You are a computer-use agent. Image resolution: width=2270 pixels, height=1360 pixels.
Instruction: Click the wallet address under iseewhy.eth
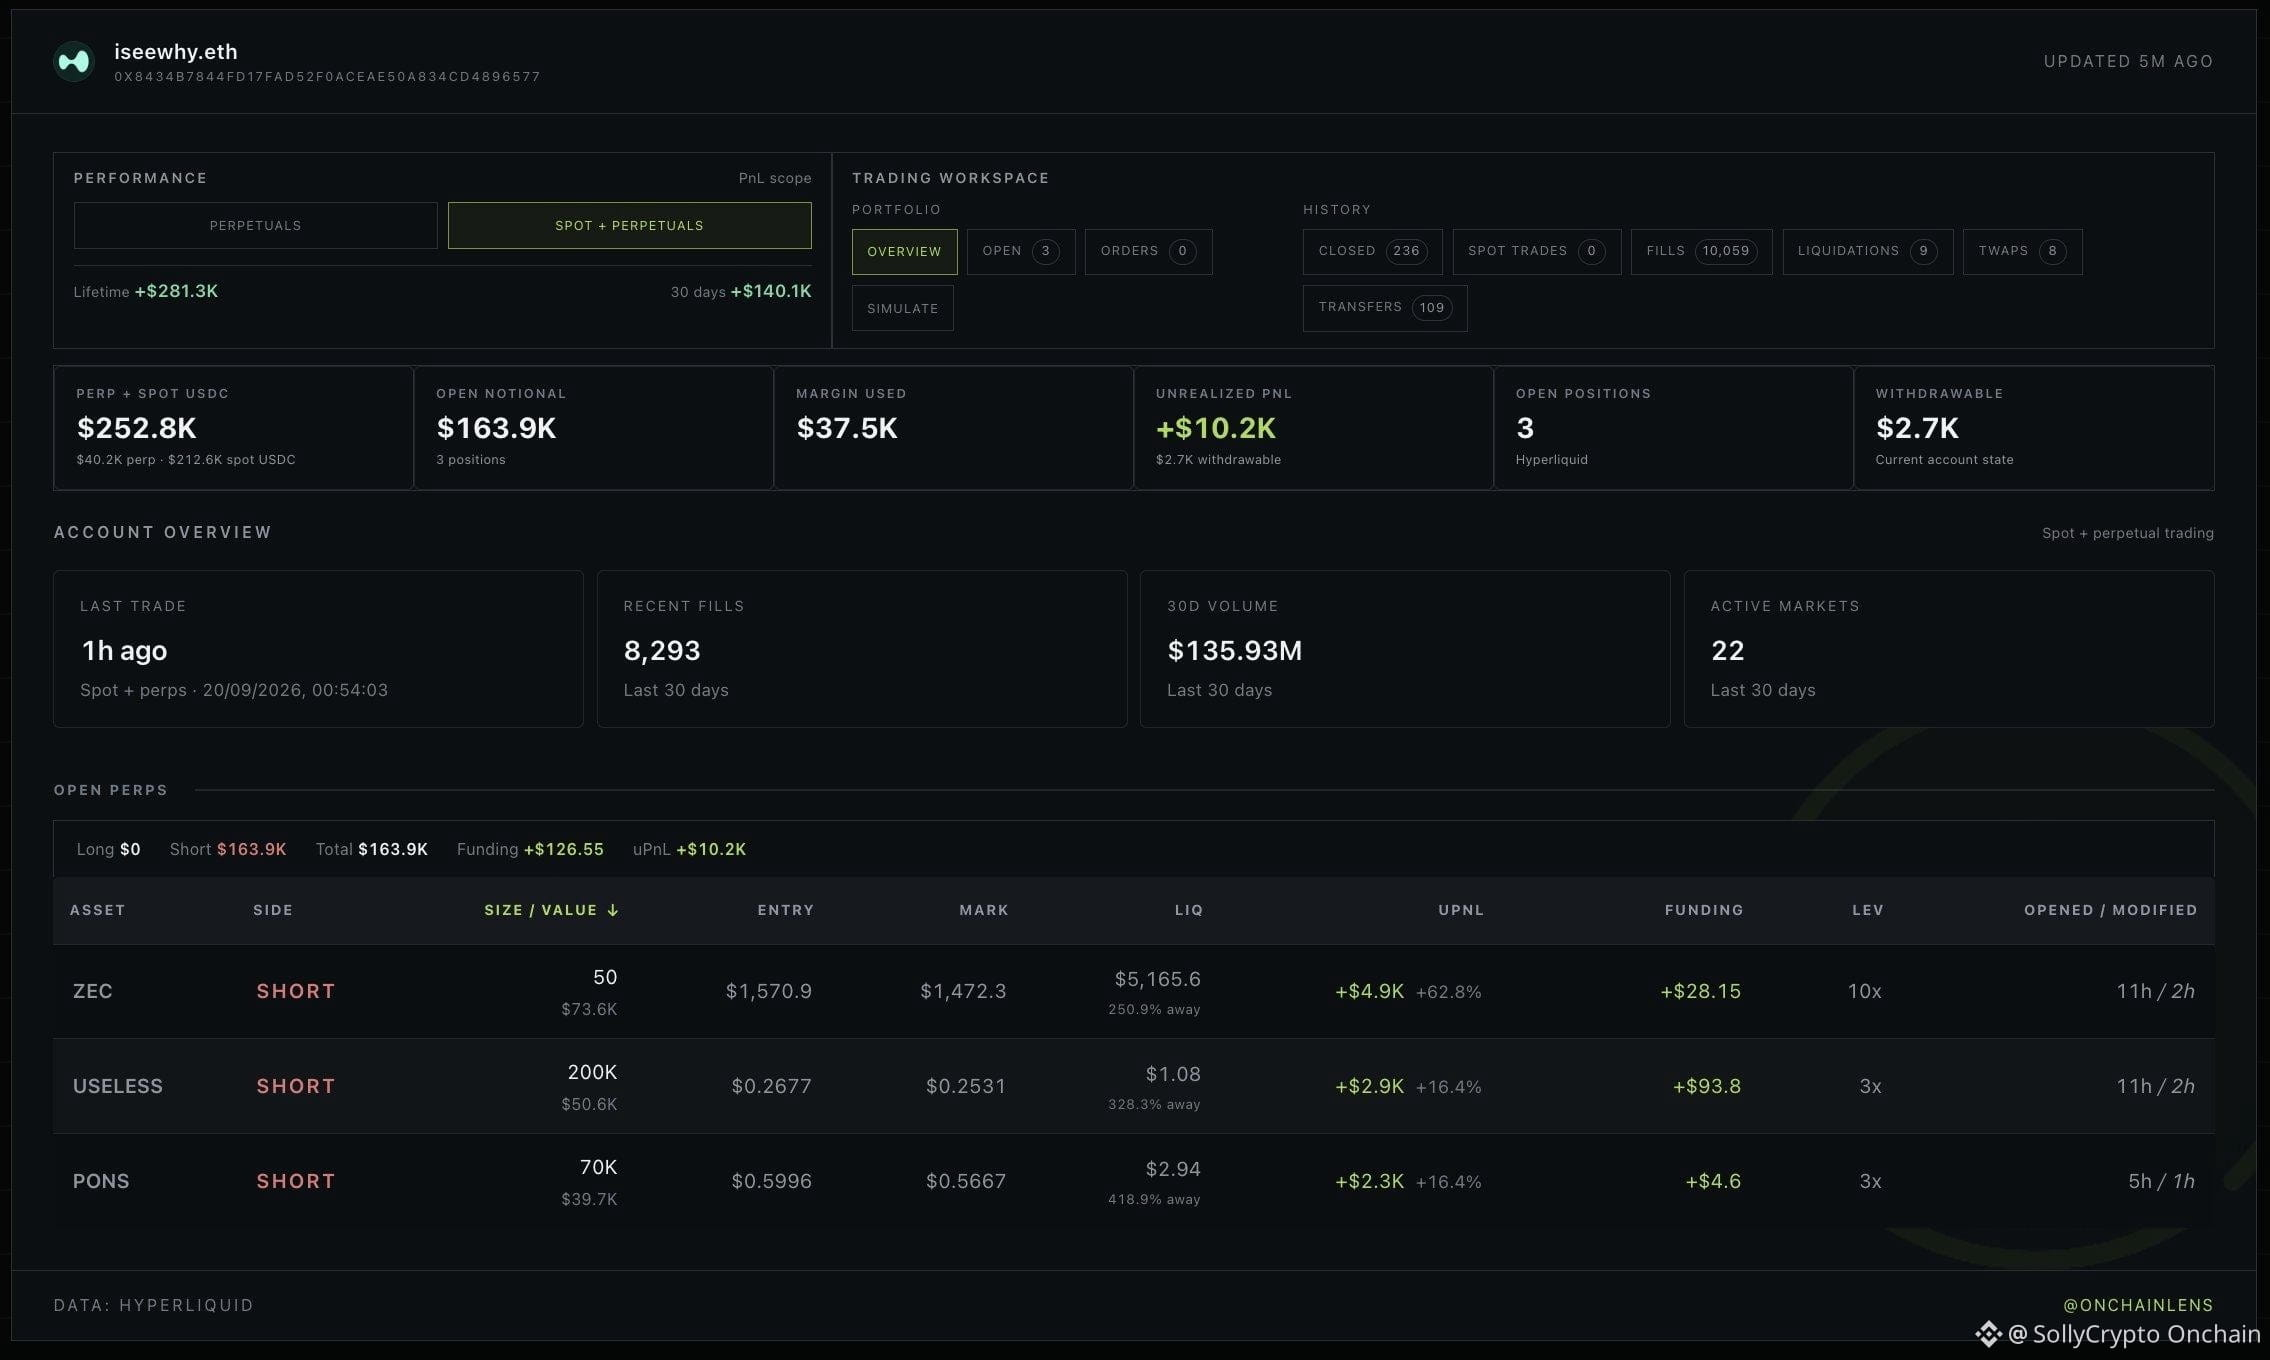(x=327, y=77)
